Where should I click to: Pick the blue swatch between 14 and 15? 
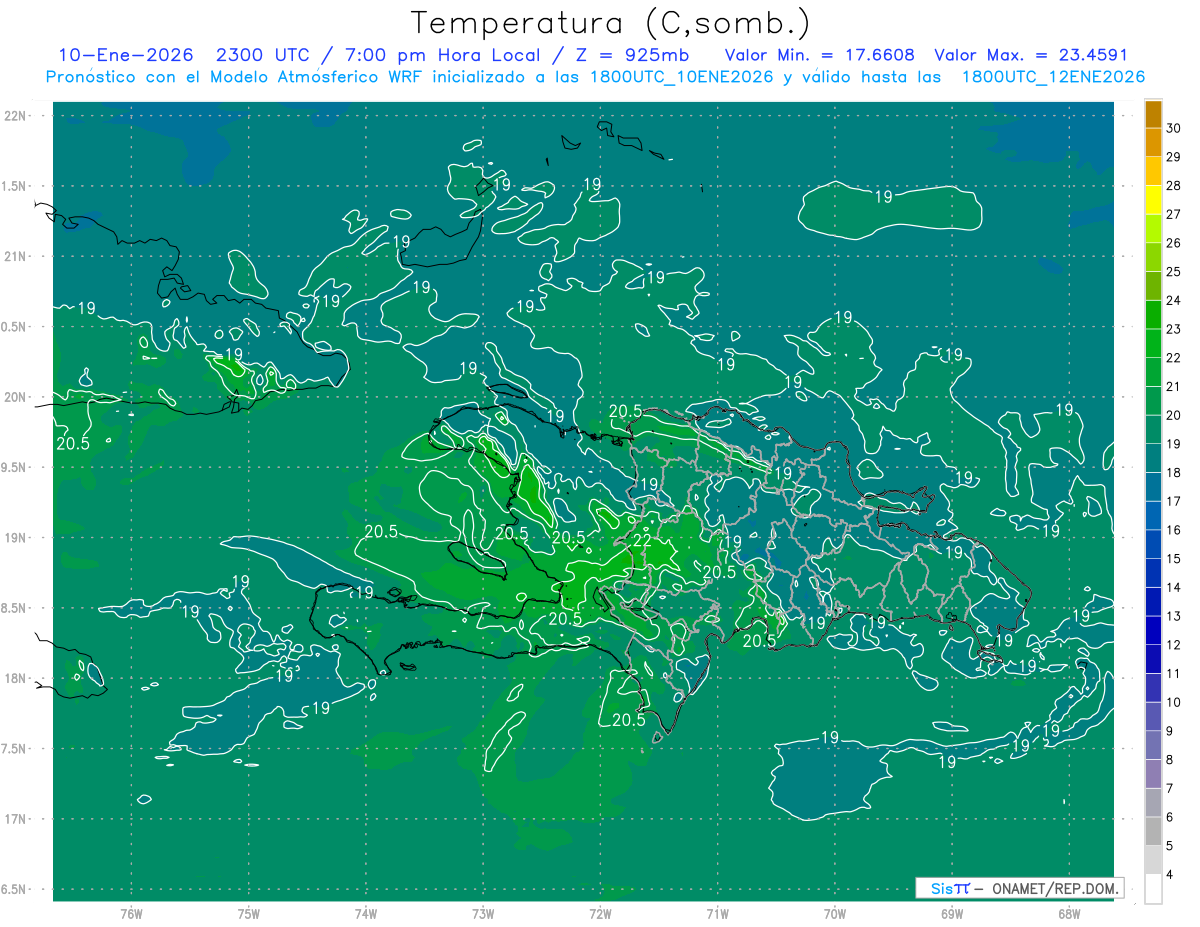[1153, 574]
